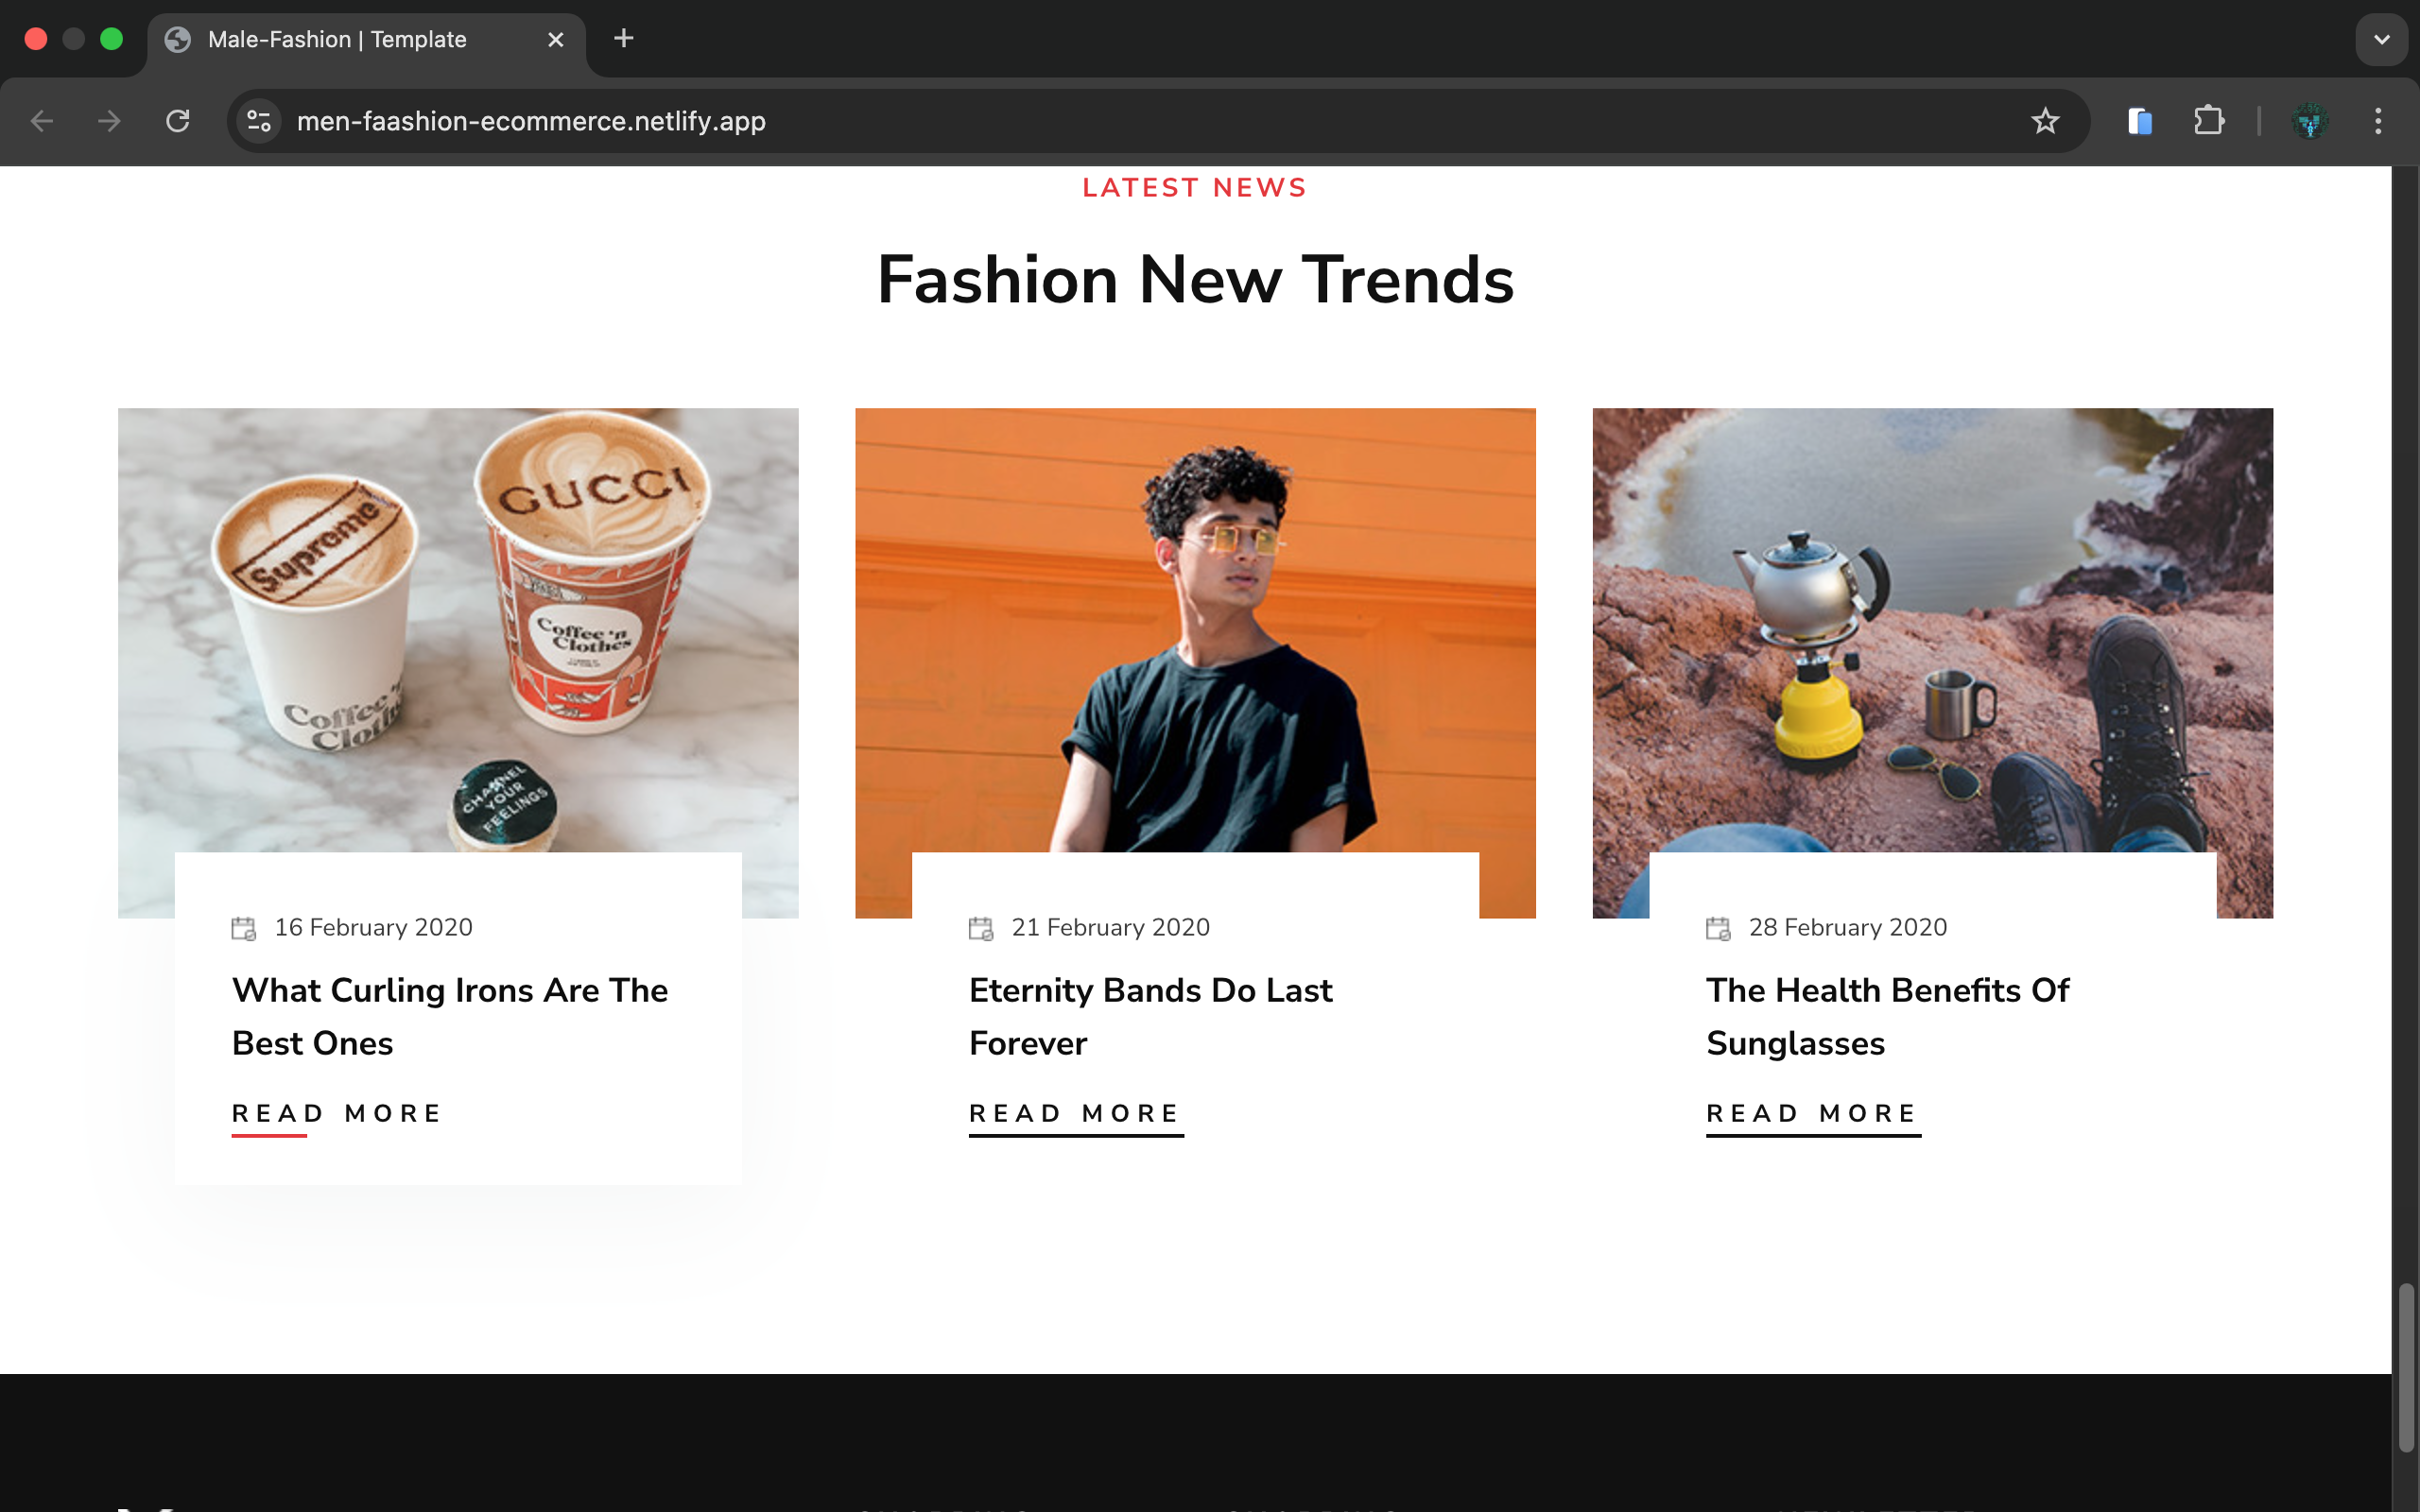Screen dimensions: 2420x1512
Task: Open a new browser tab
Action: click(623, 38)
